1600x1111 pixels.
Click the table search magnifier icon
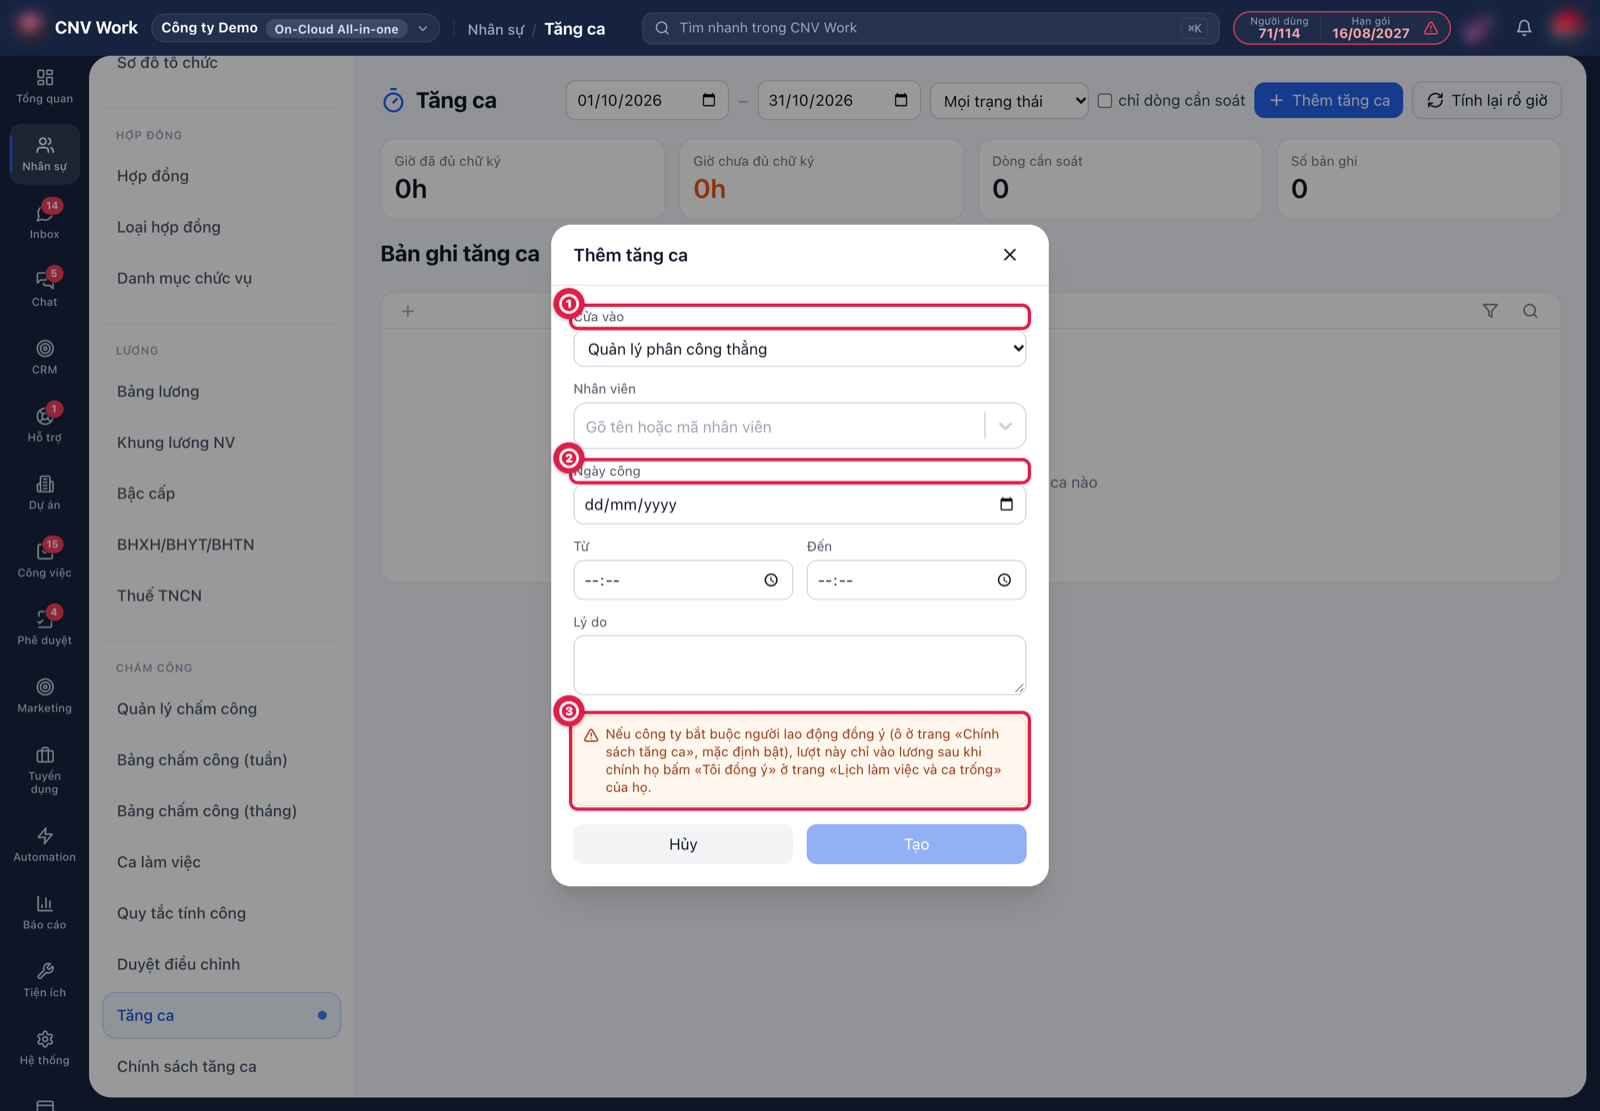coord(1530,311)
